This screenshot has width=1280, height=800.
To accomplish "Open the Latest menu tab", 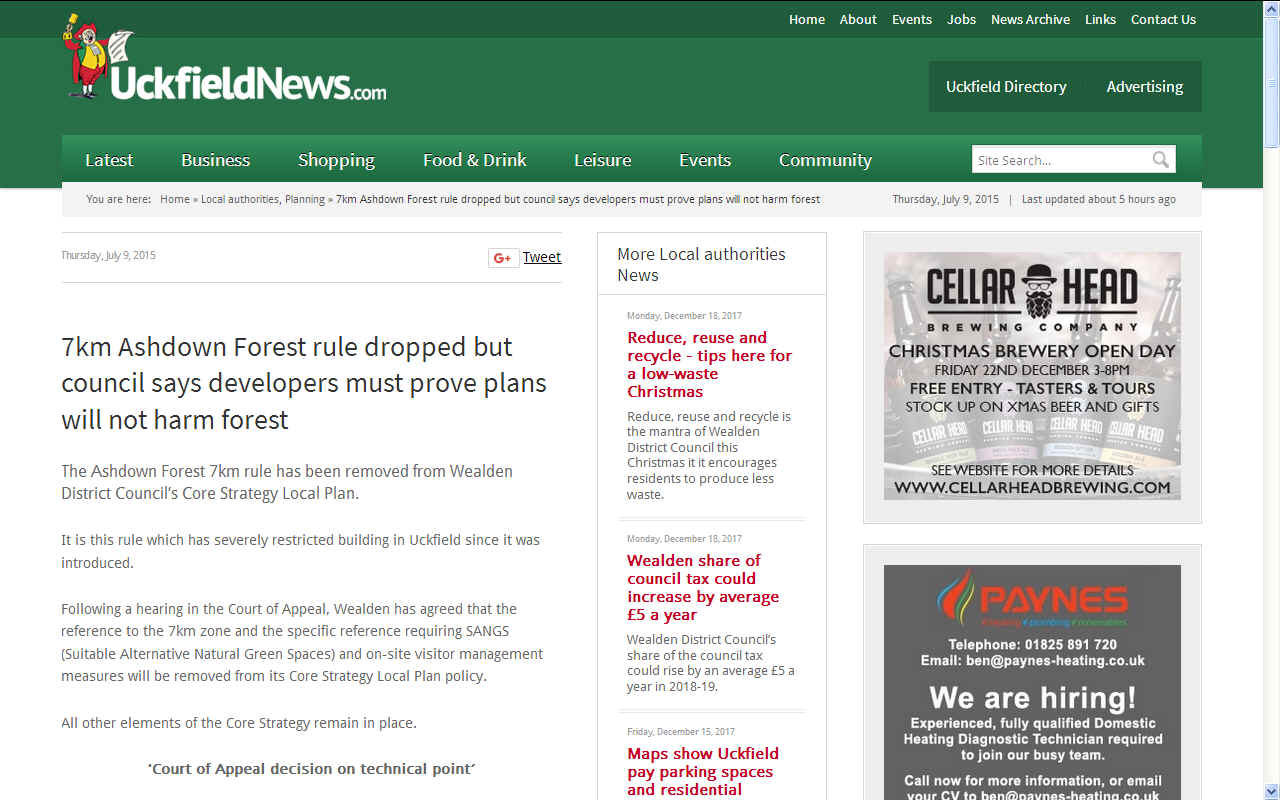I will (x=109, y=160).
